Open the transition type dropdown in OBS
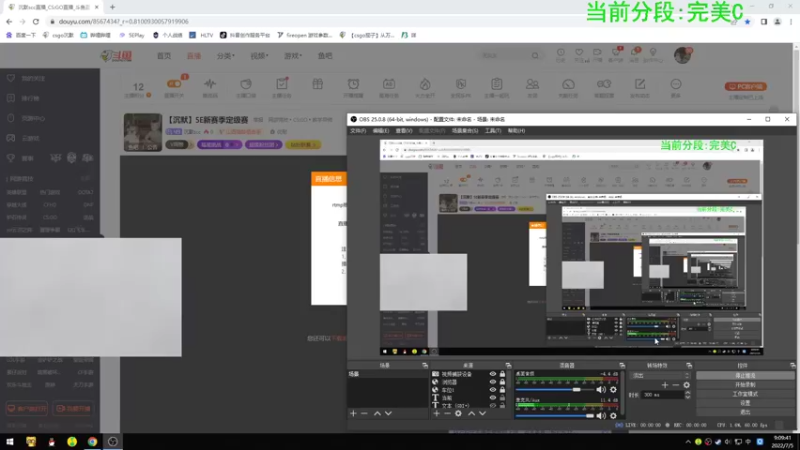Viewport: 800px width, 450px height. (660, 376)
